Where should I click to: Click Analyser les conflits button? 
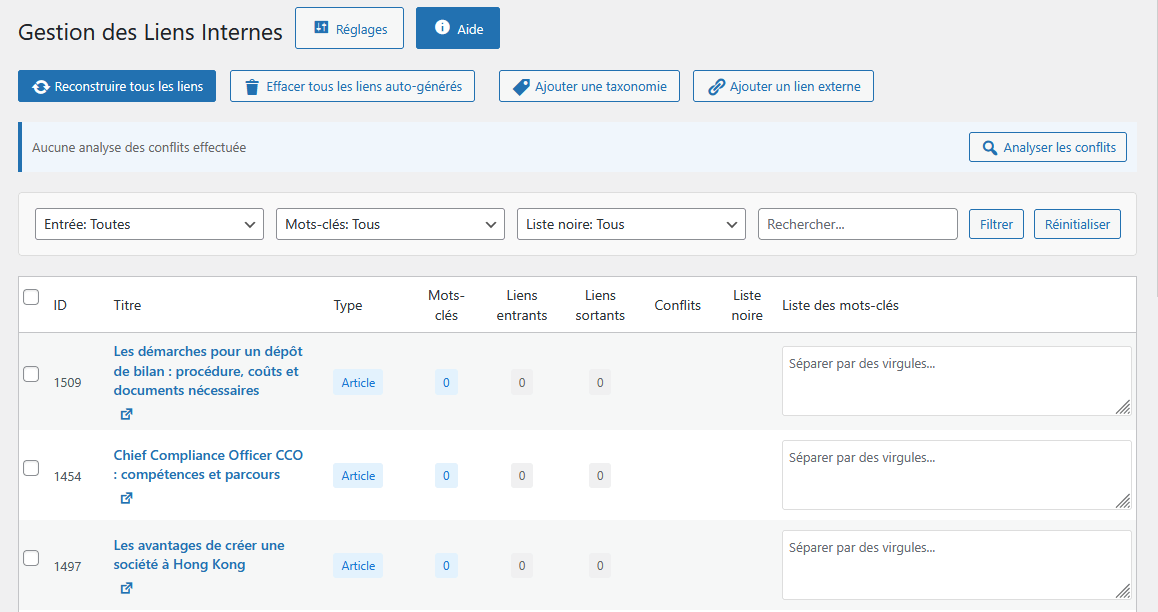click(1048, 148)
